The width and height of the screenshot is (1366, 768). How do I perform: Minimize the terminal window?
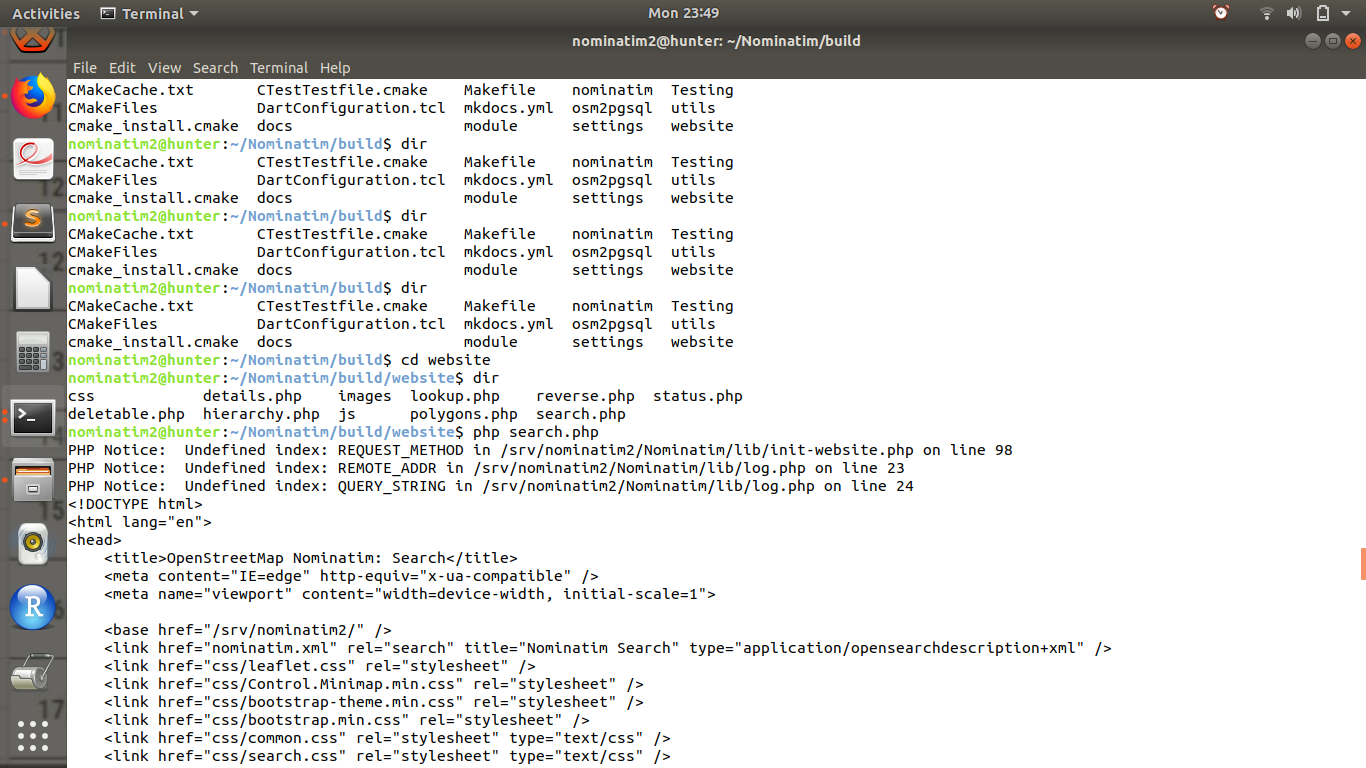(1313, 41)
